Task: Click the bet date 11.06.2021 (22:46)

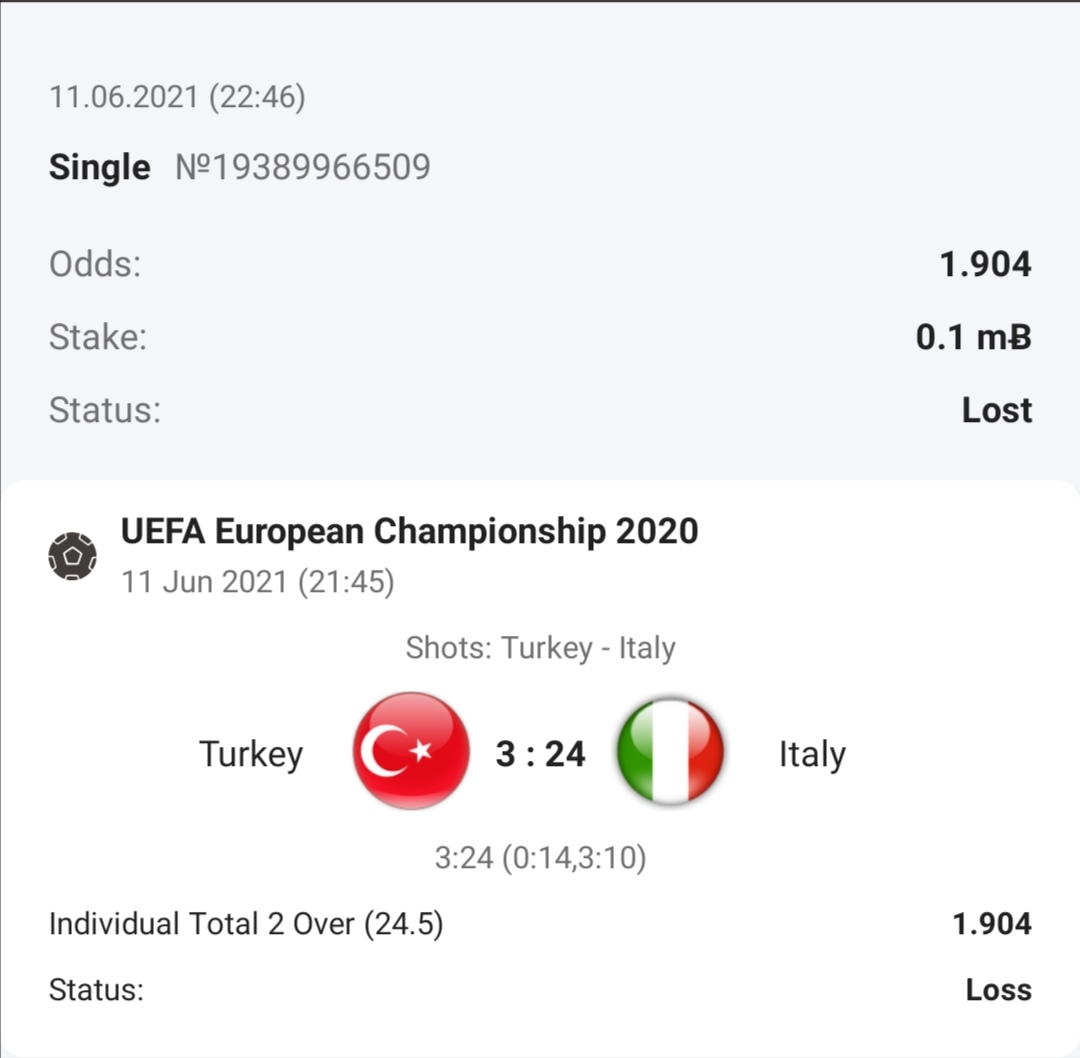Action: [x=177, y=97]
